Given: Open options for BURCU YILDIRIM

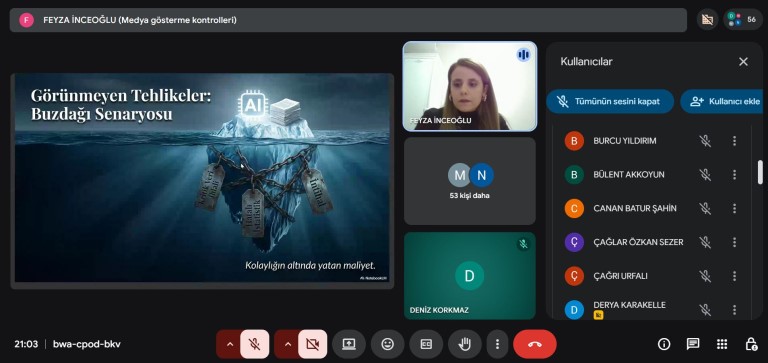Looking at the screenshot, I should tap(734, 141).
